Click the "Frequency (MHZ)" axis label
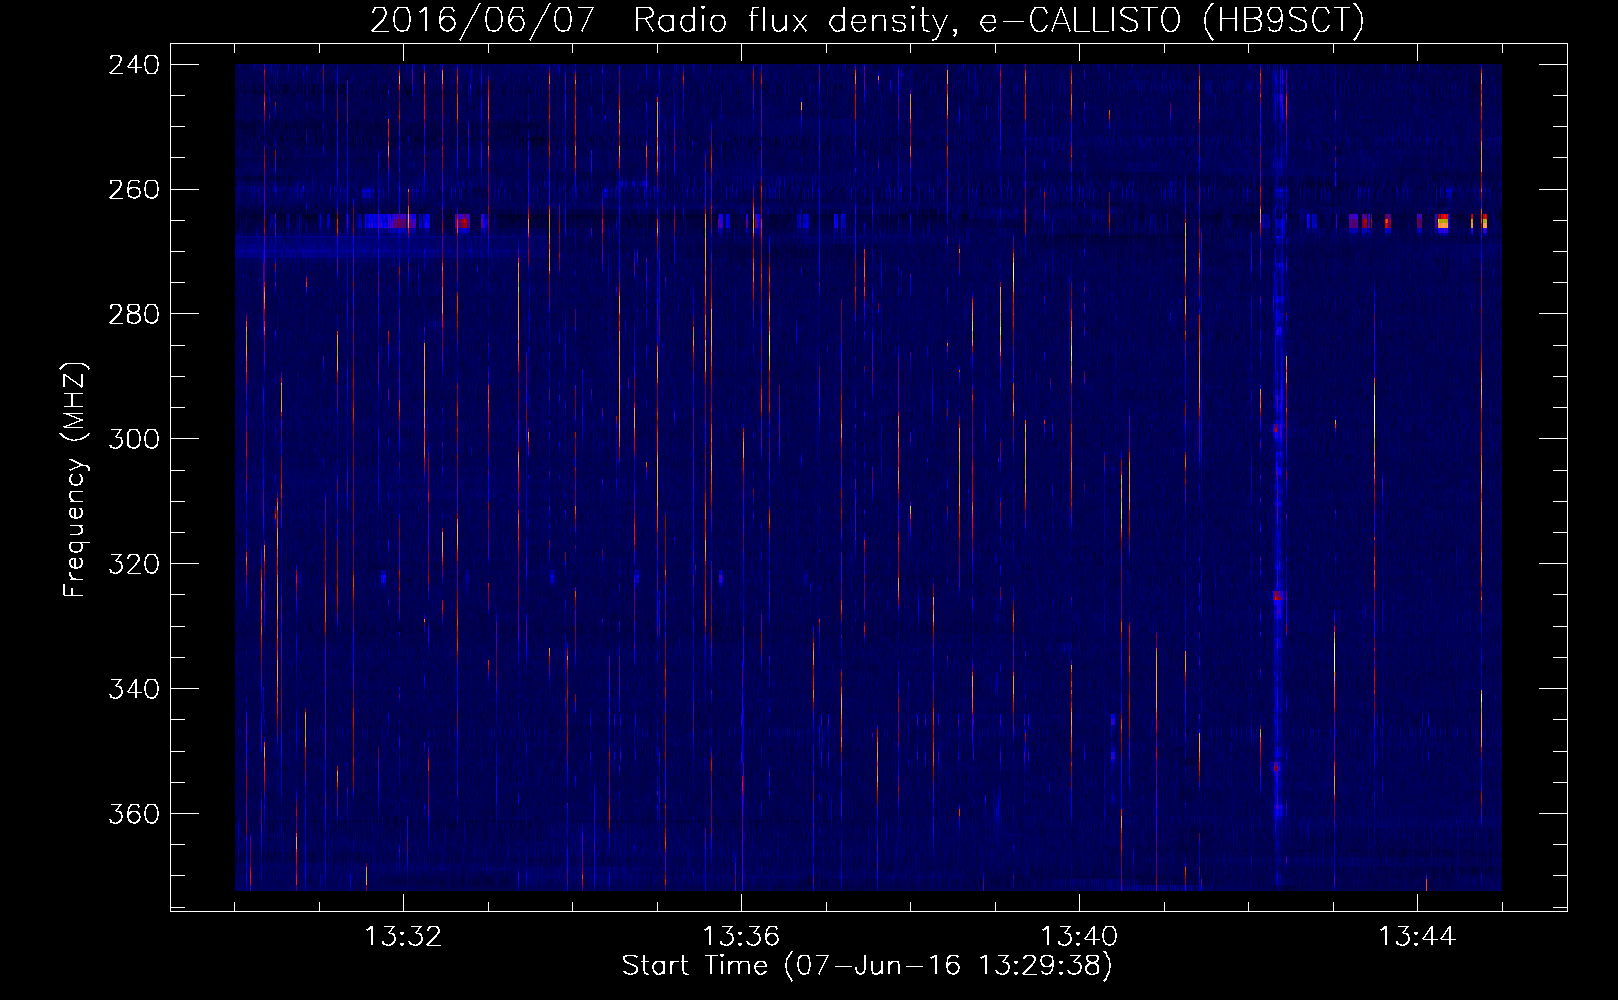Viewport: 1618px width, 1000px height. coord(75,480)
